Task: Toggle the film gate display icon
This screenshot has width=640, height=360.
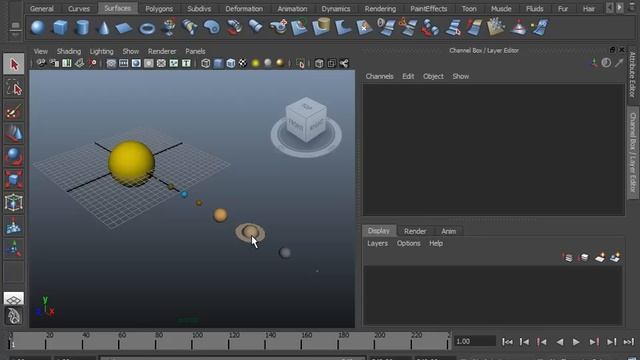Action: (x=124, y=63)
